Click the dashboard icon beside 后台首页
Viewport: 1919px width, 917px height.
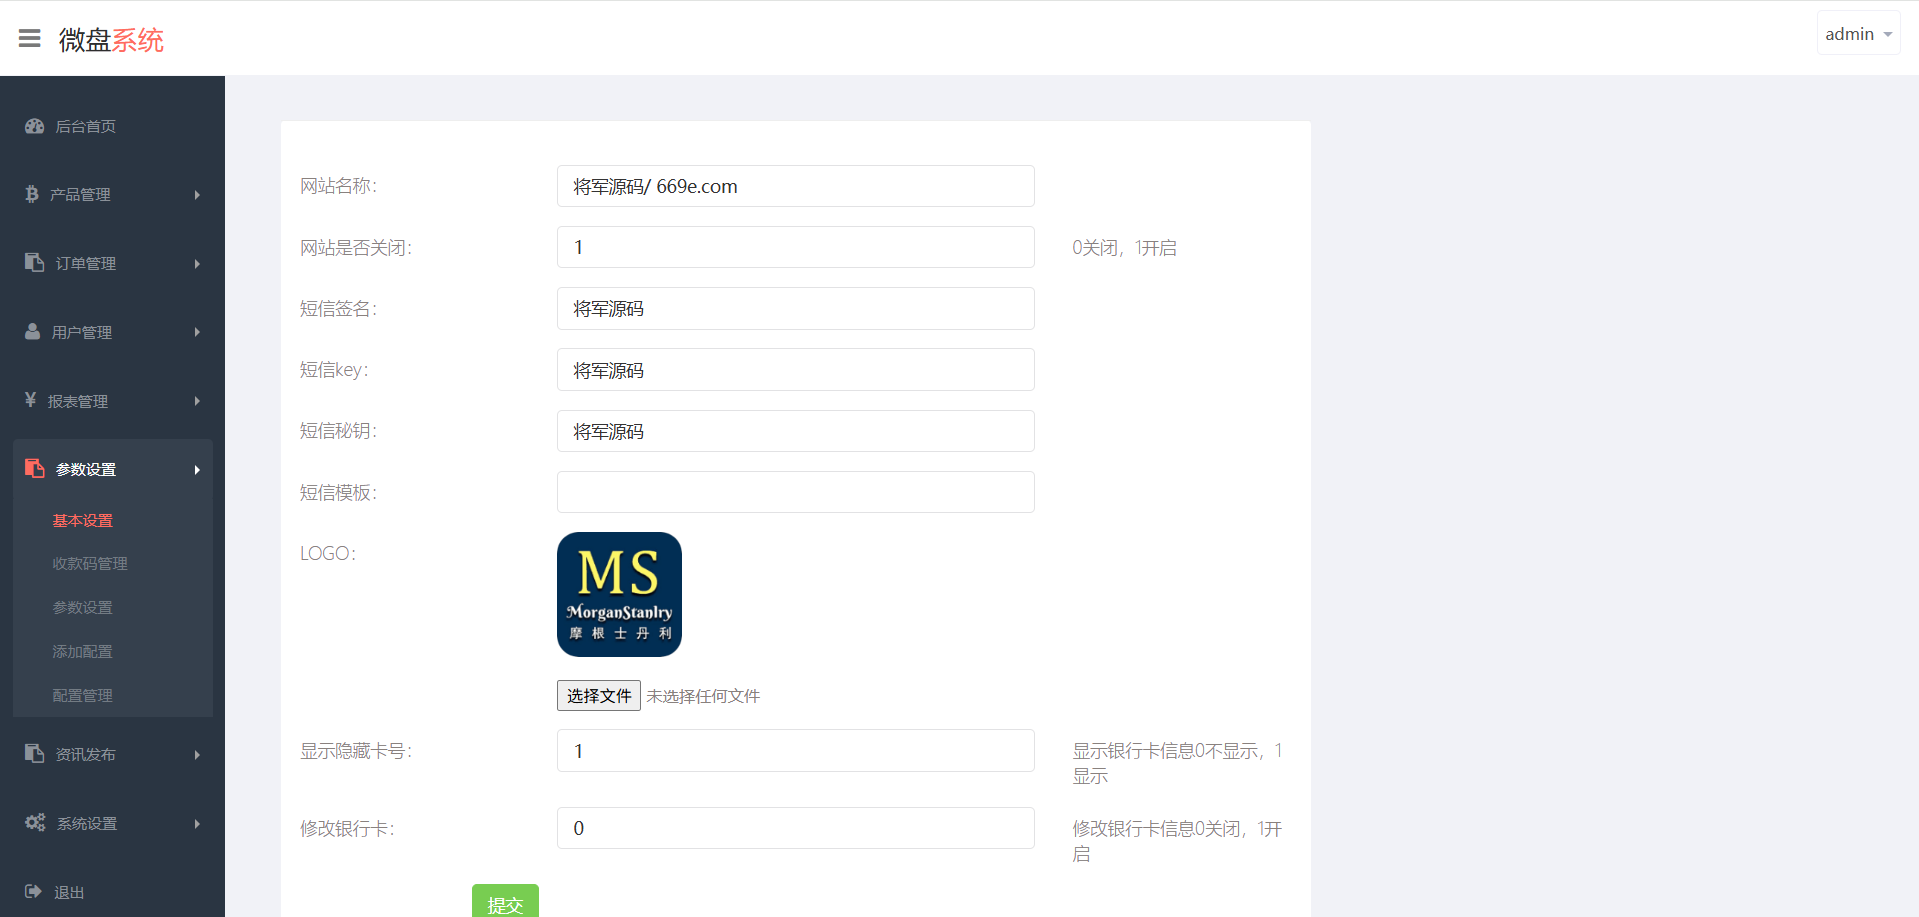35,126
